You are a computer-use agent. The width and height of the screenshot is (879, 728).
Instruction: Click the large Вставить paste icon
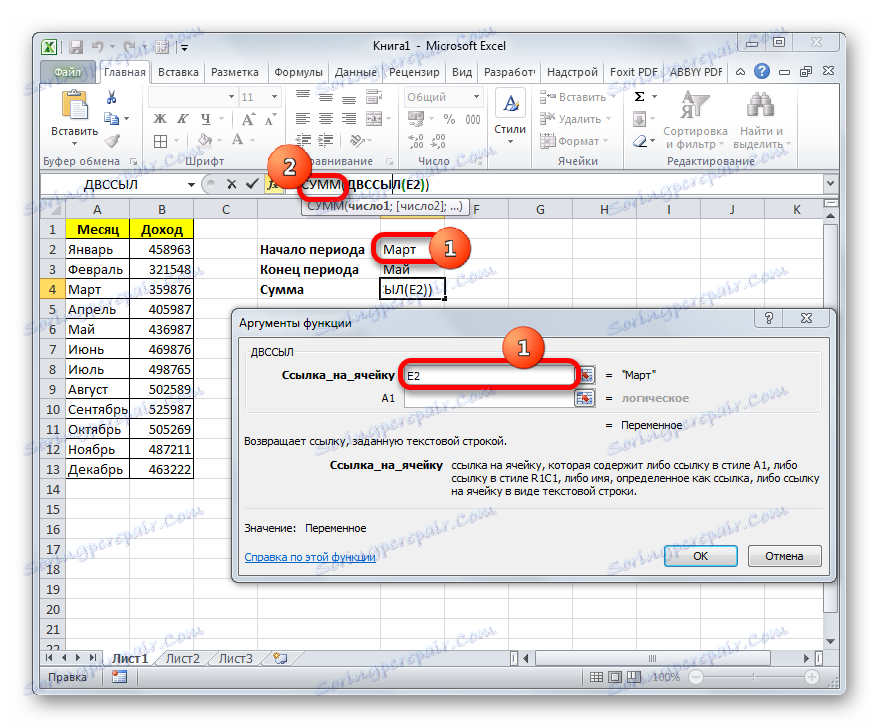click(x=75, y=106)
